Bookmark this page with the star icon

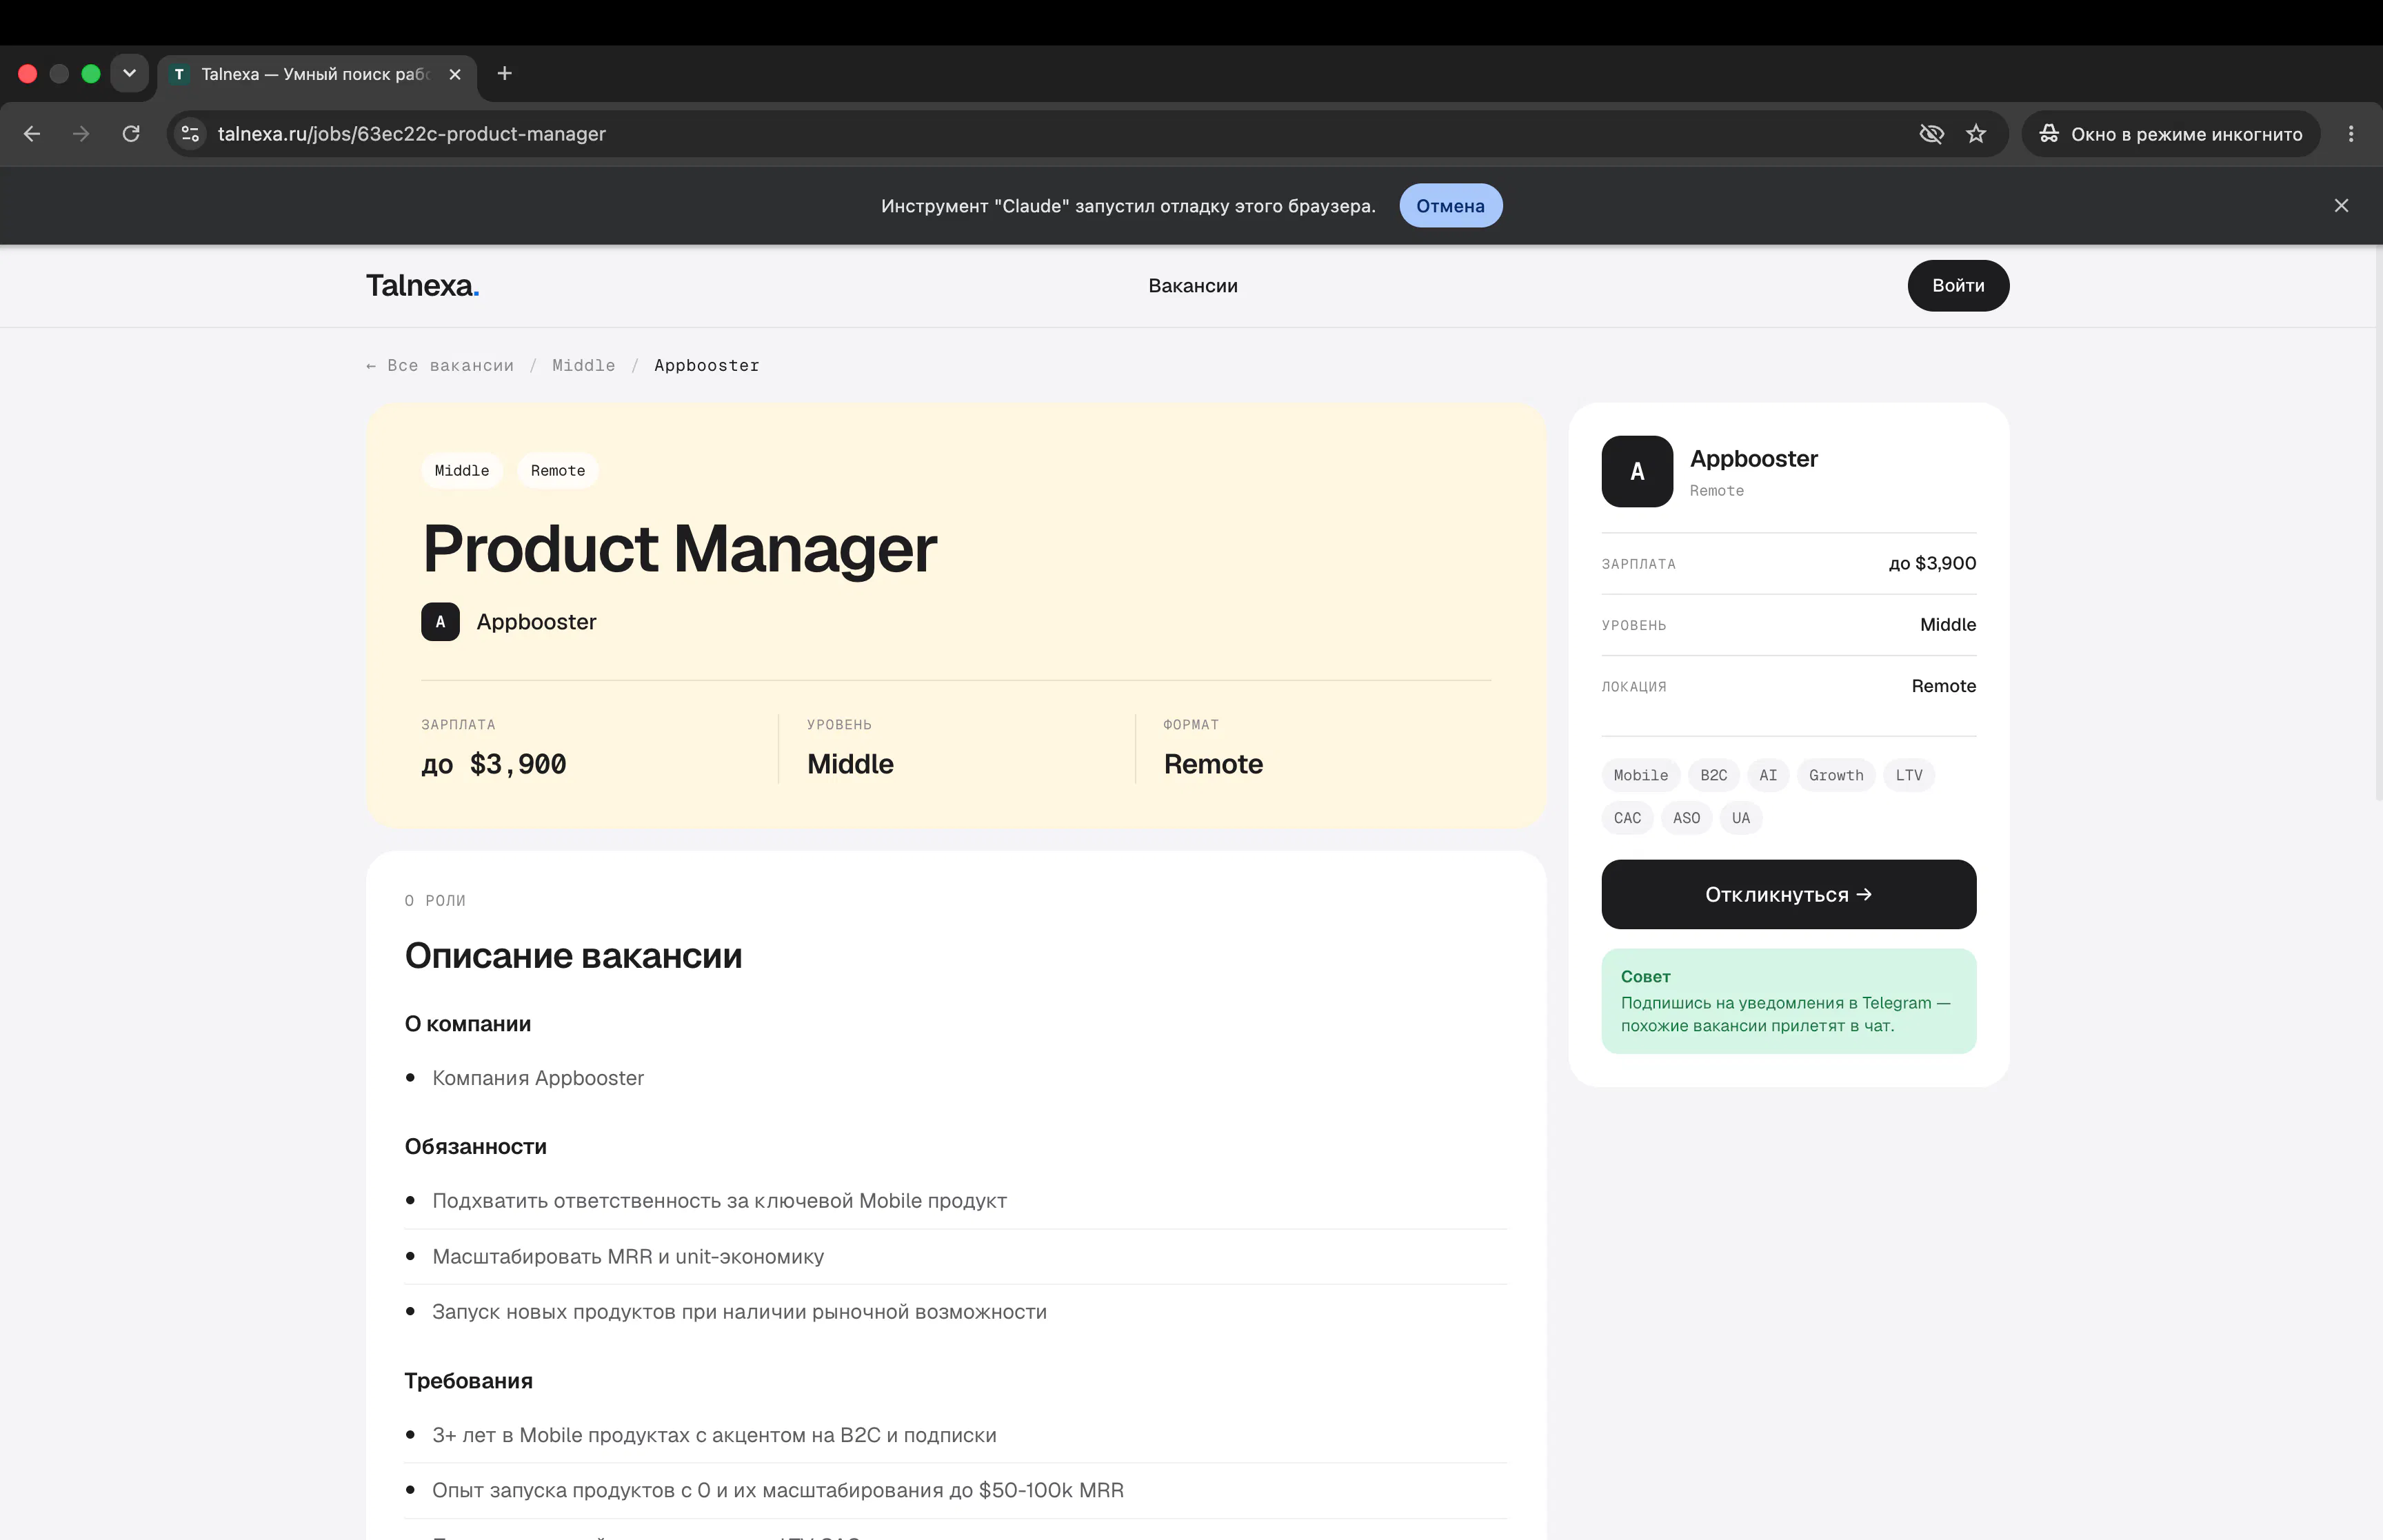tap(1976, 134)
